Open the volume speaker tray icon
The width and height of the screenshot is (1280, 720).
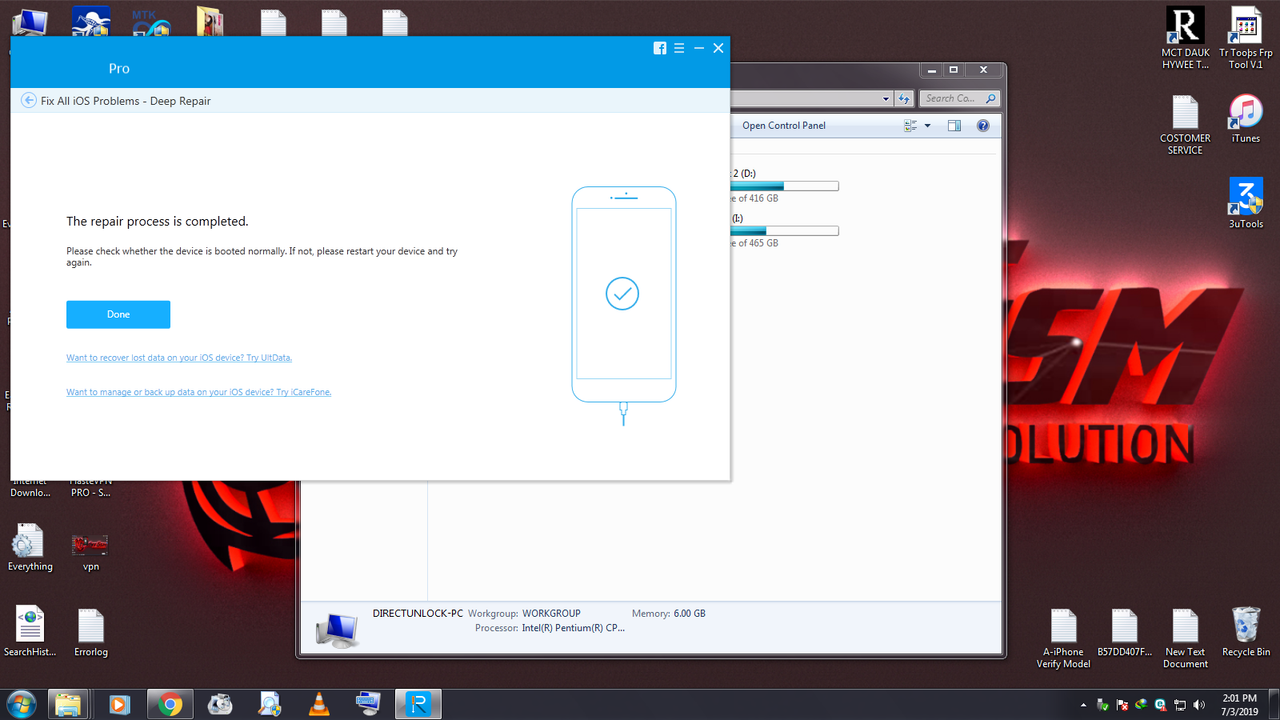(x=1199, y=705)
